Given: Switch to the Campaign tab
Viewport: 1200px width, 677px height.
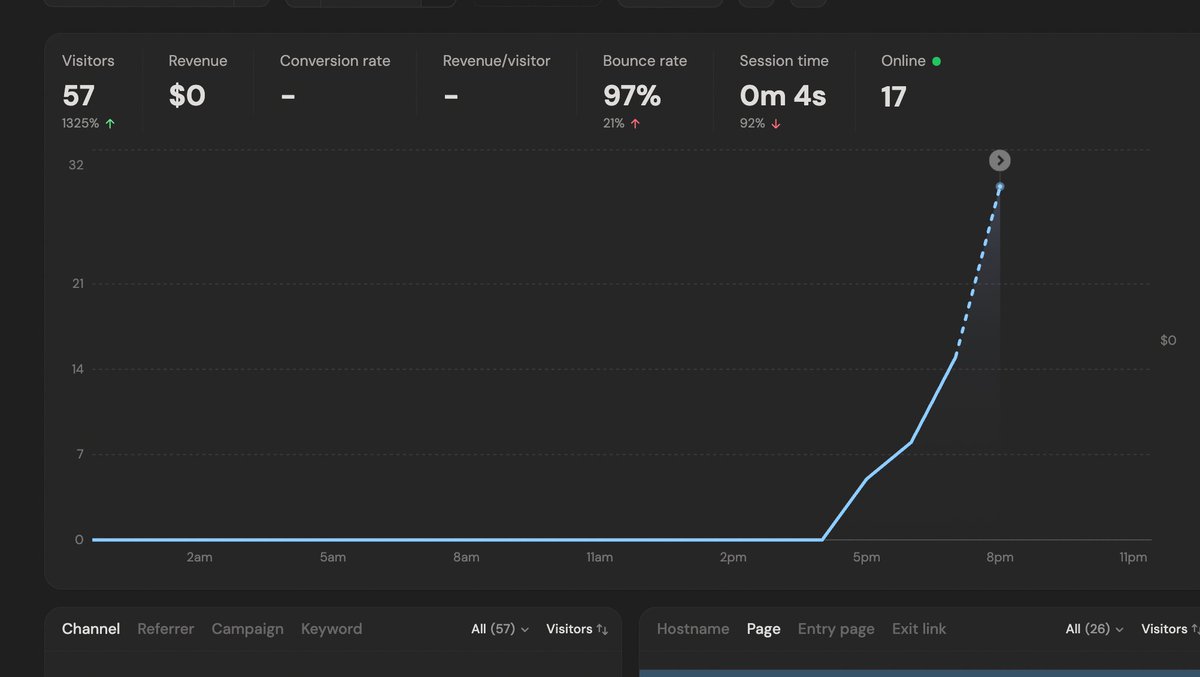Looking at the screenshot, I should [x=248, y=629].
